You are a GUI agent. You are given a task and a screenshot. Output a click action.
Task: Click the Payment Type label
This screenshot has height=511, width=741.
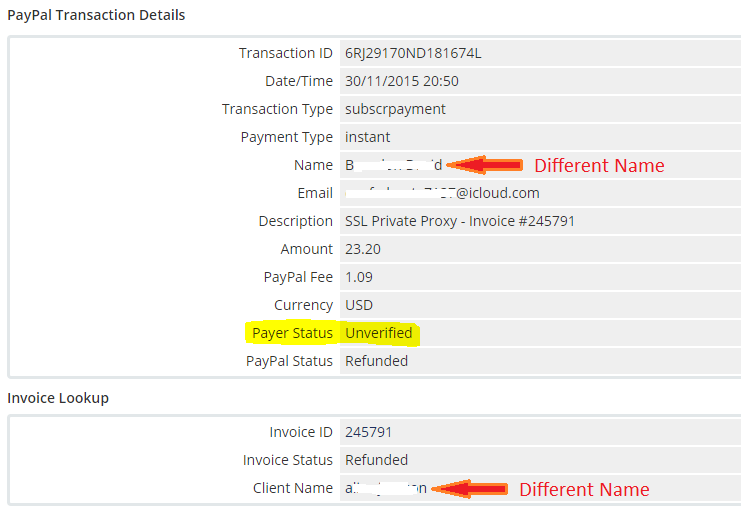[x=286, y=137]
